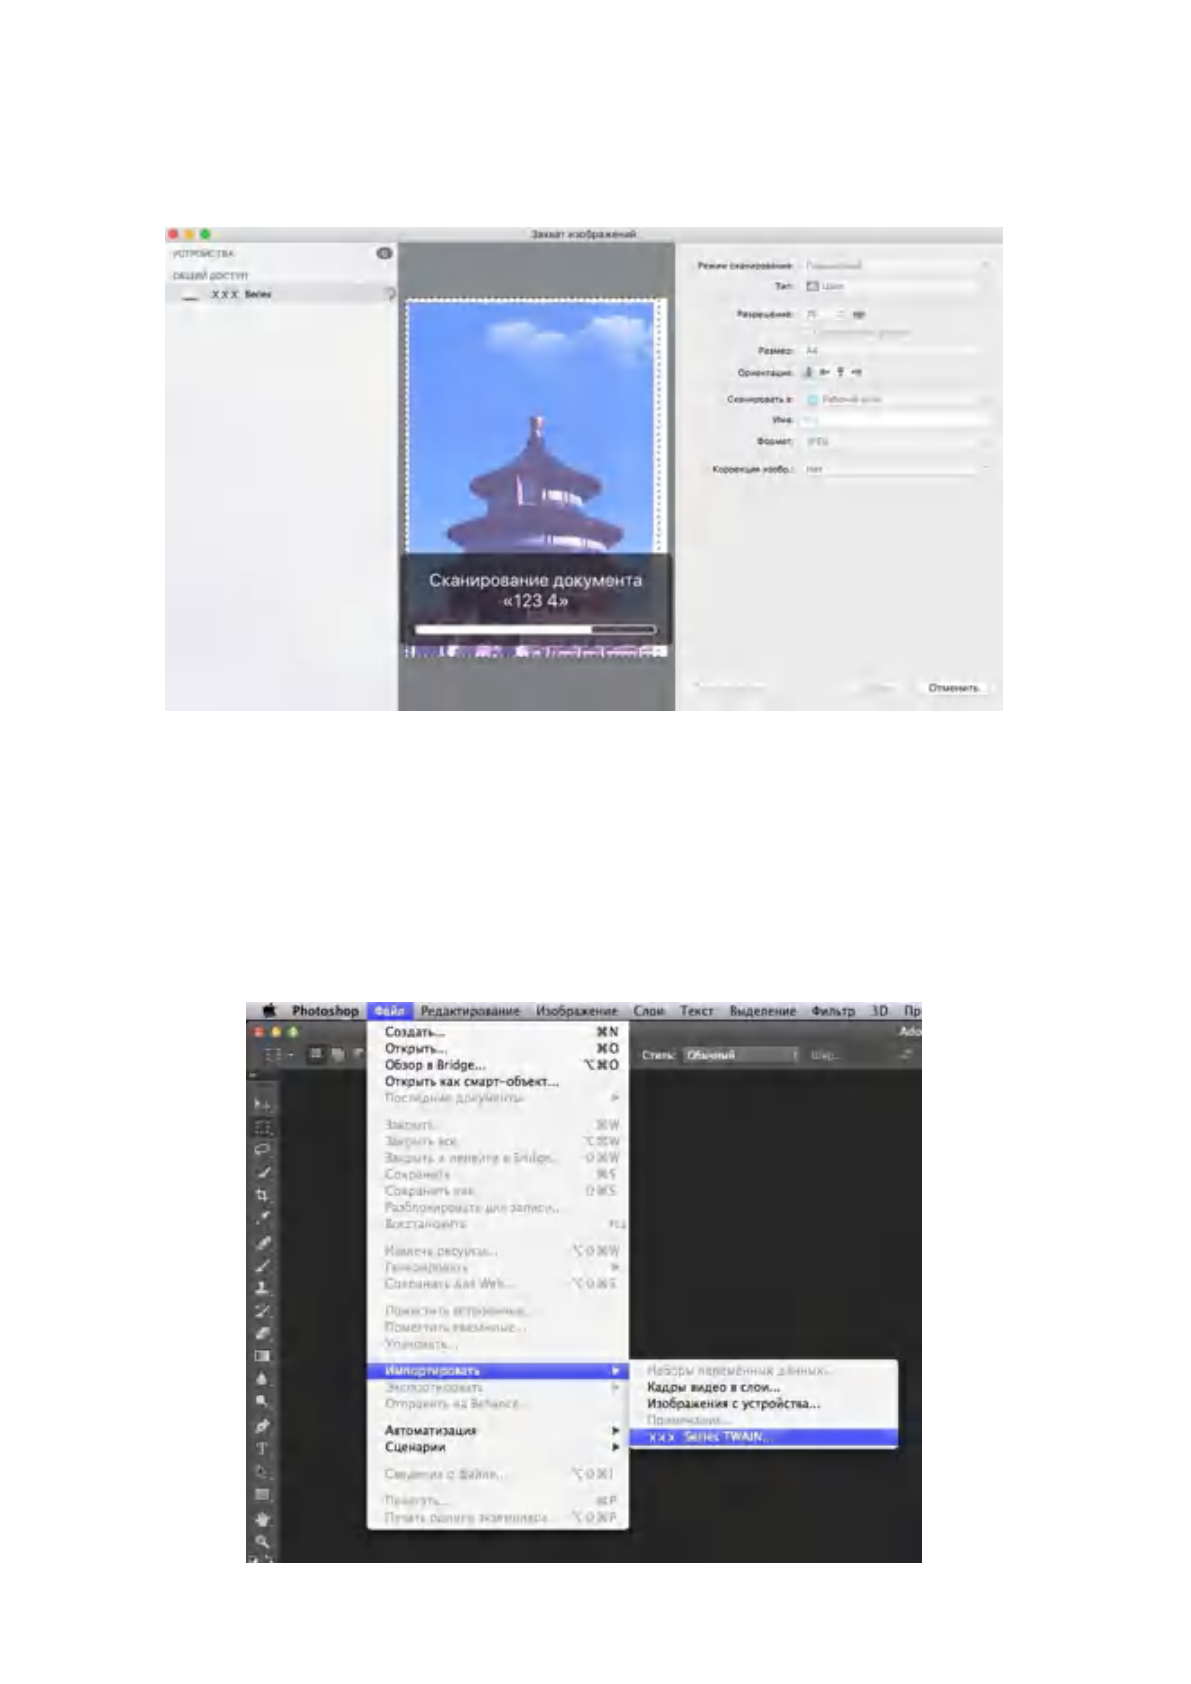
Task: Select the Clone Stamp tool
Action: coord(263,1287)
